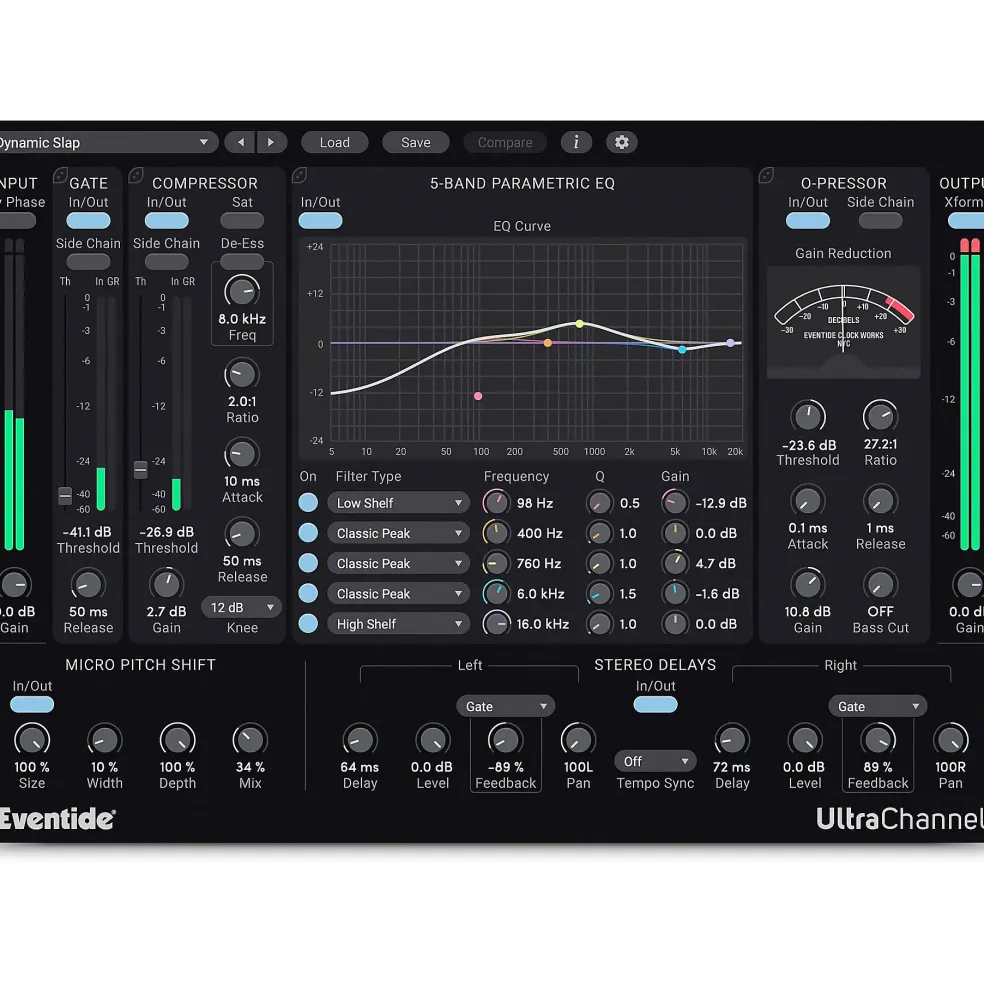The height and width of the screenshot is (985, 984).
Task: Disable Low Shelf band On button
Action: [x=308, y=503]
